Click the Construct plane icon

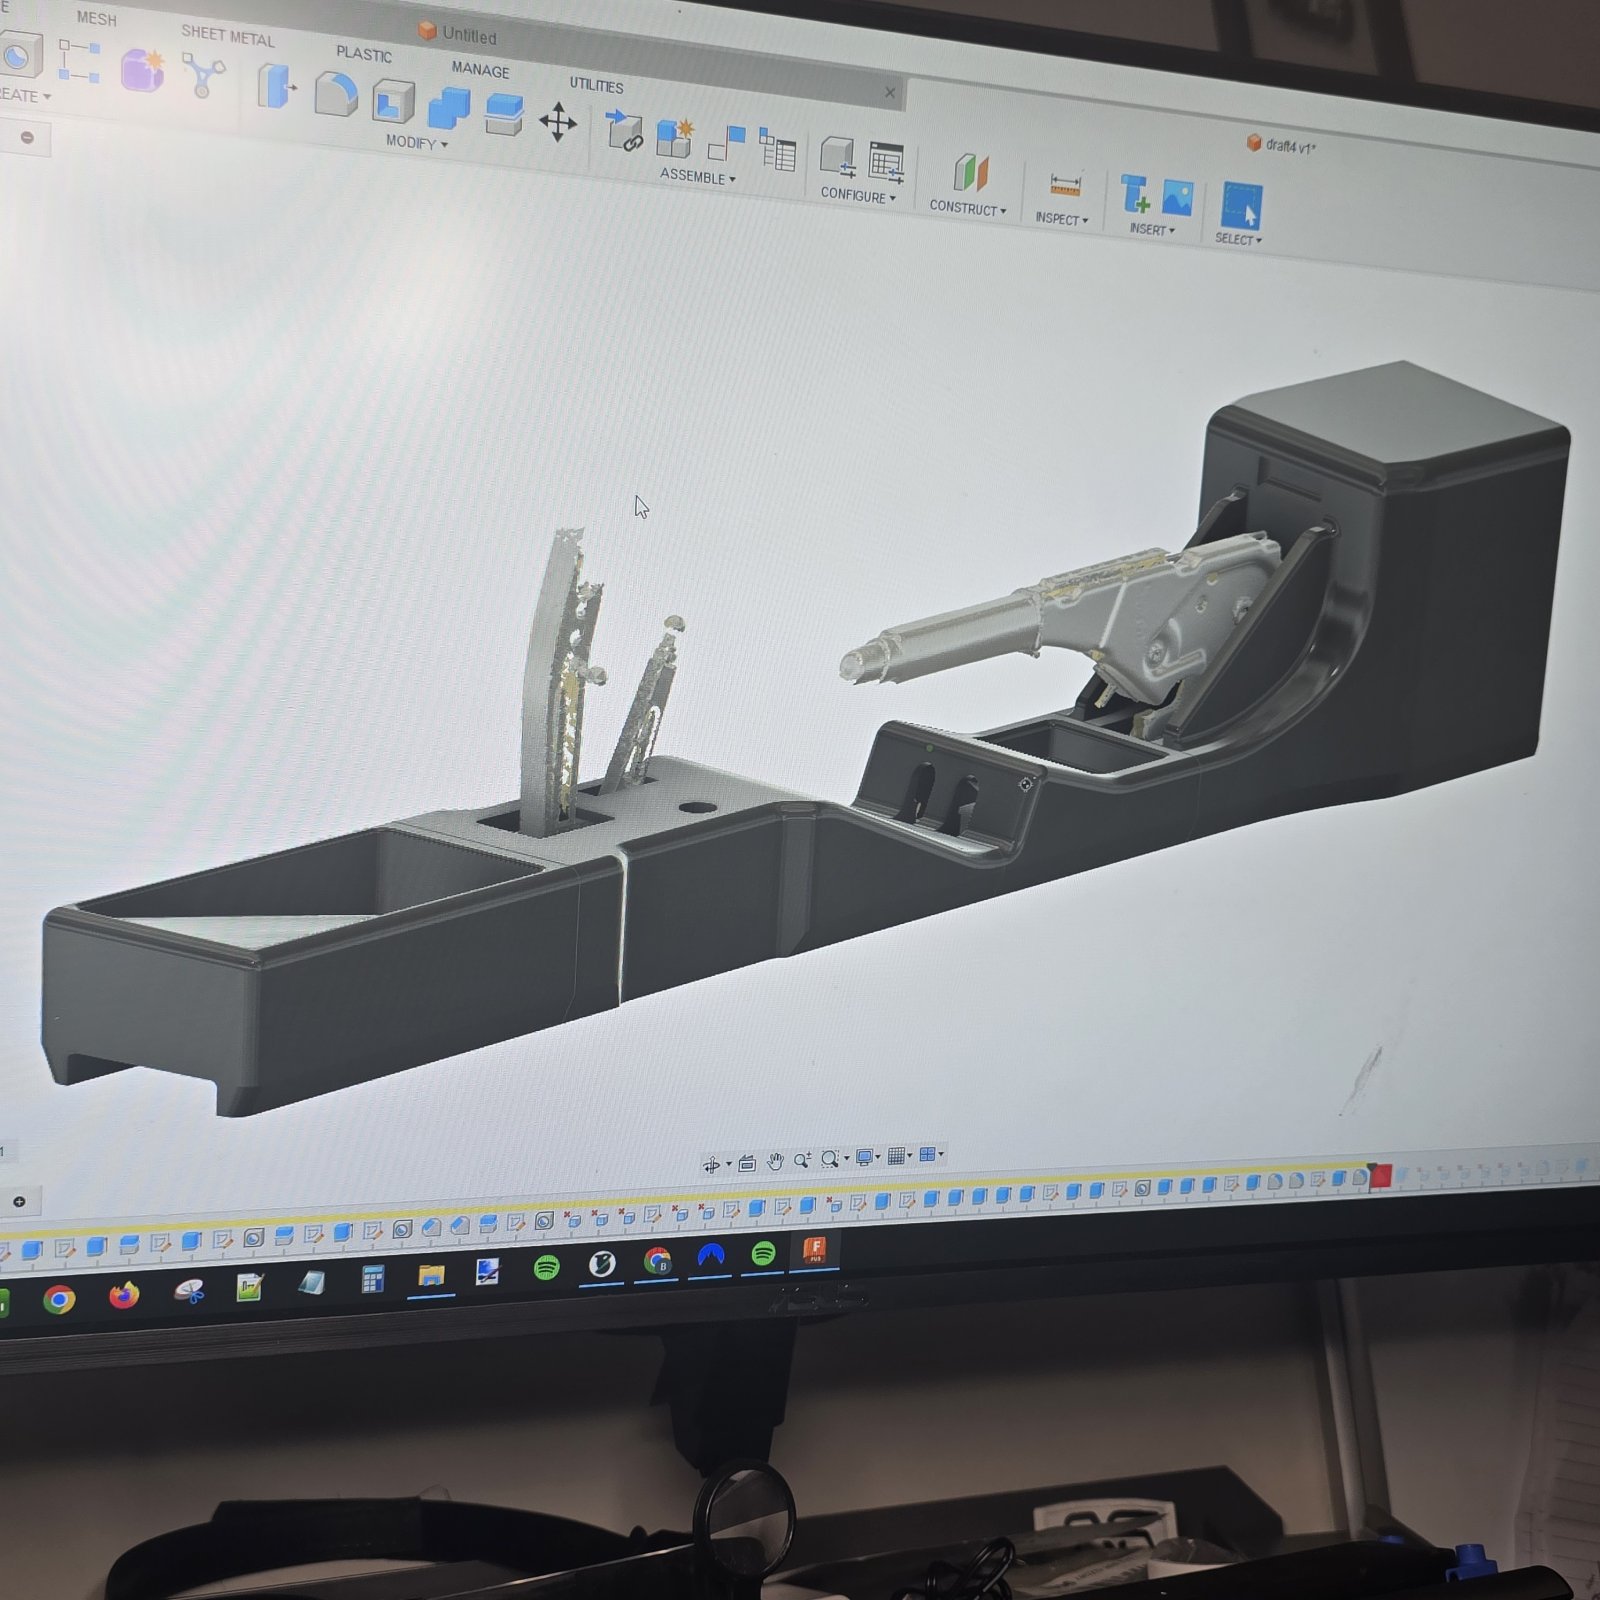pos(970,173)
